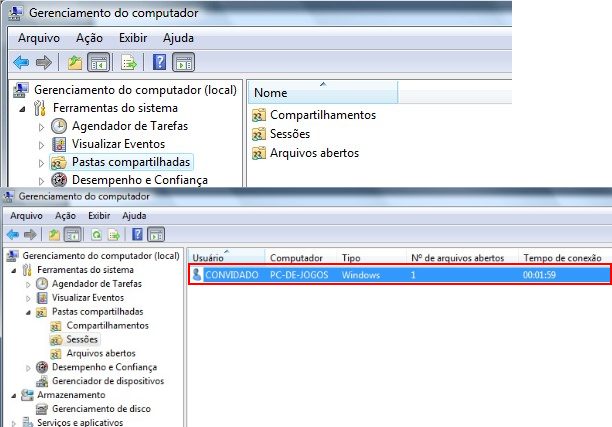The width and height of the screenshot is (612, 427).
Task: Collapse the expanded Pastas compartilhadas node
Action: pos(27,312)
